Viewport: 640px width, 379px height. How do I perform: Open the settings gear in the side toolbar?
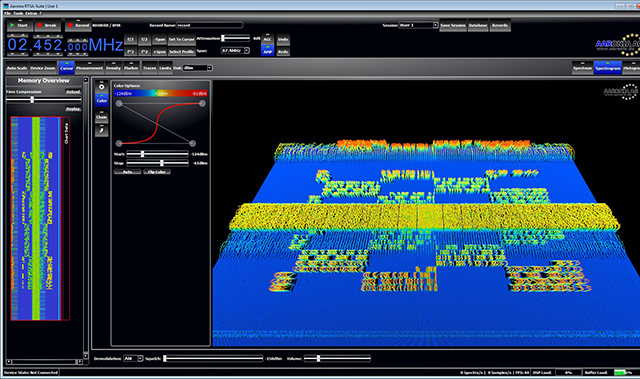pyautogui.click(x=102, y=86)
